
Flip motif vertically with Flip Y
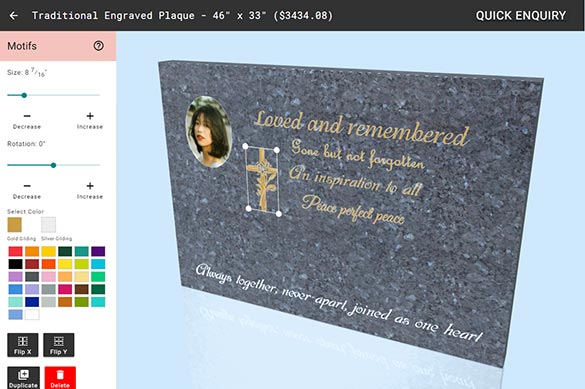coord(59,345)
